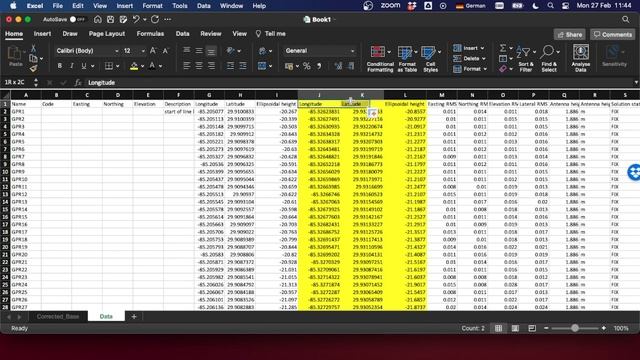Open Find & Select menu

549,59
